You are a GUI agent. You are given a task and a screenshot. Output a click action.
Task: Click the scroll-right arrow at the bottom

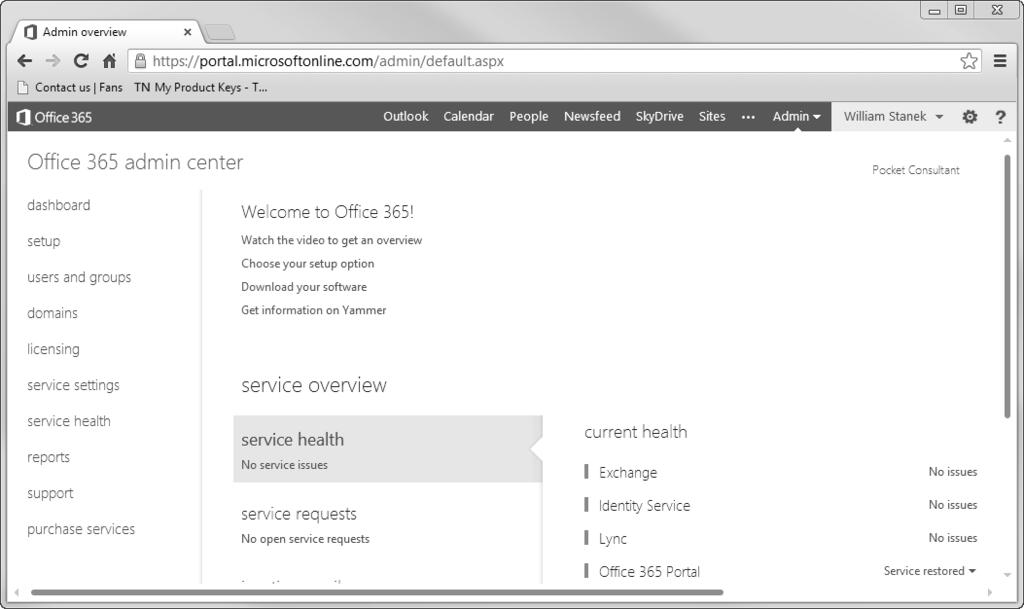point(990,593)
